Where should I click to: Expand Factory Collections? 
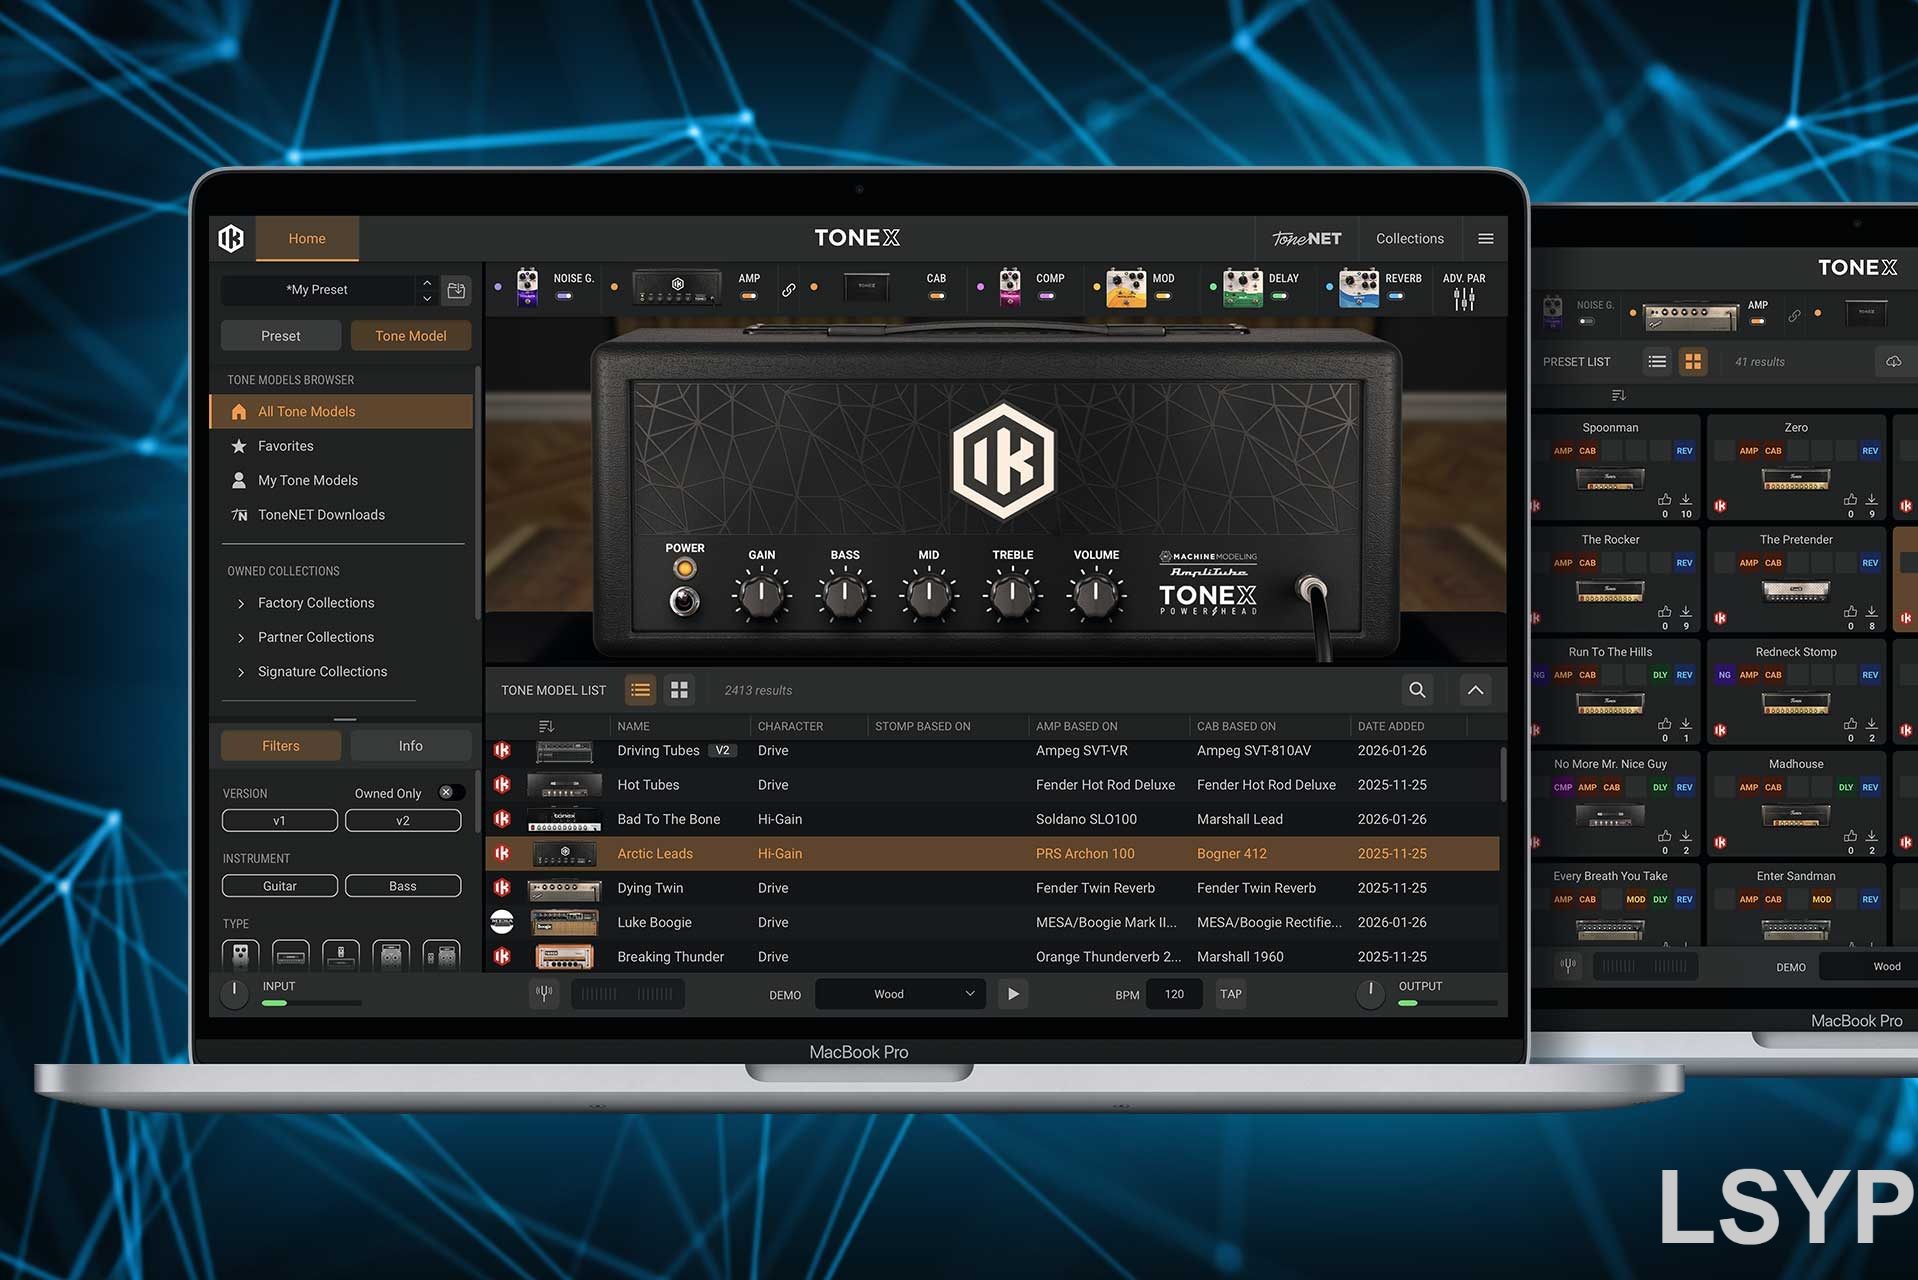pos(315,603)
